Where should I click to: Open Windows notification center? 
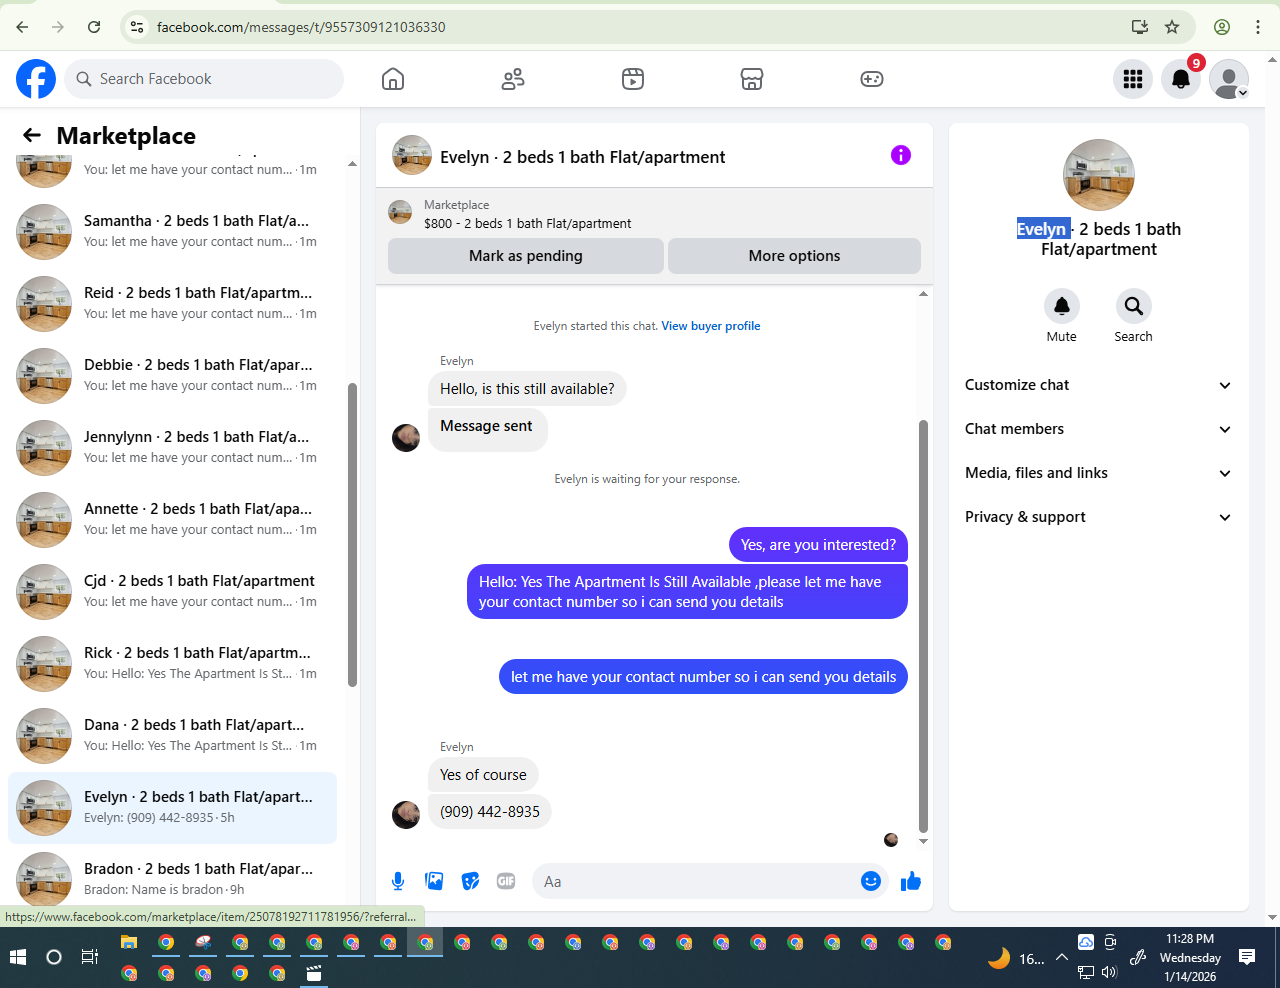pyautogui.click(x=1247, y=957)
